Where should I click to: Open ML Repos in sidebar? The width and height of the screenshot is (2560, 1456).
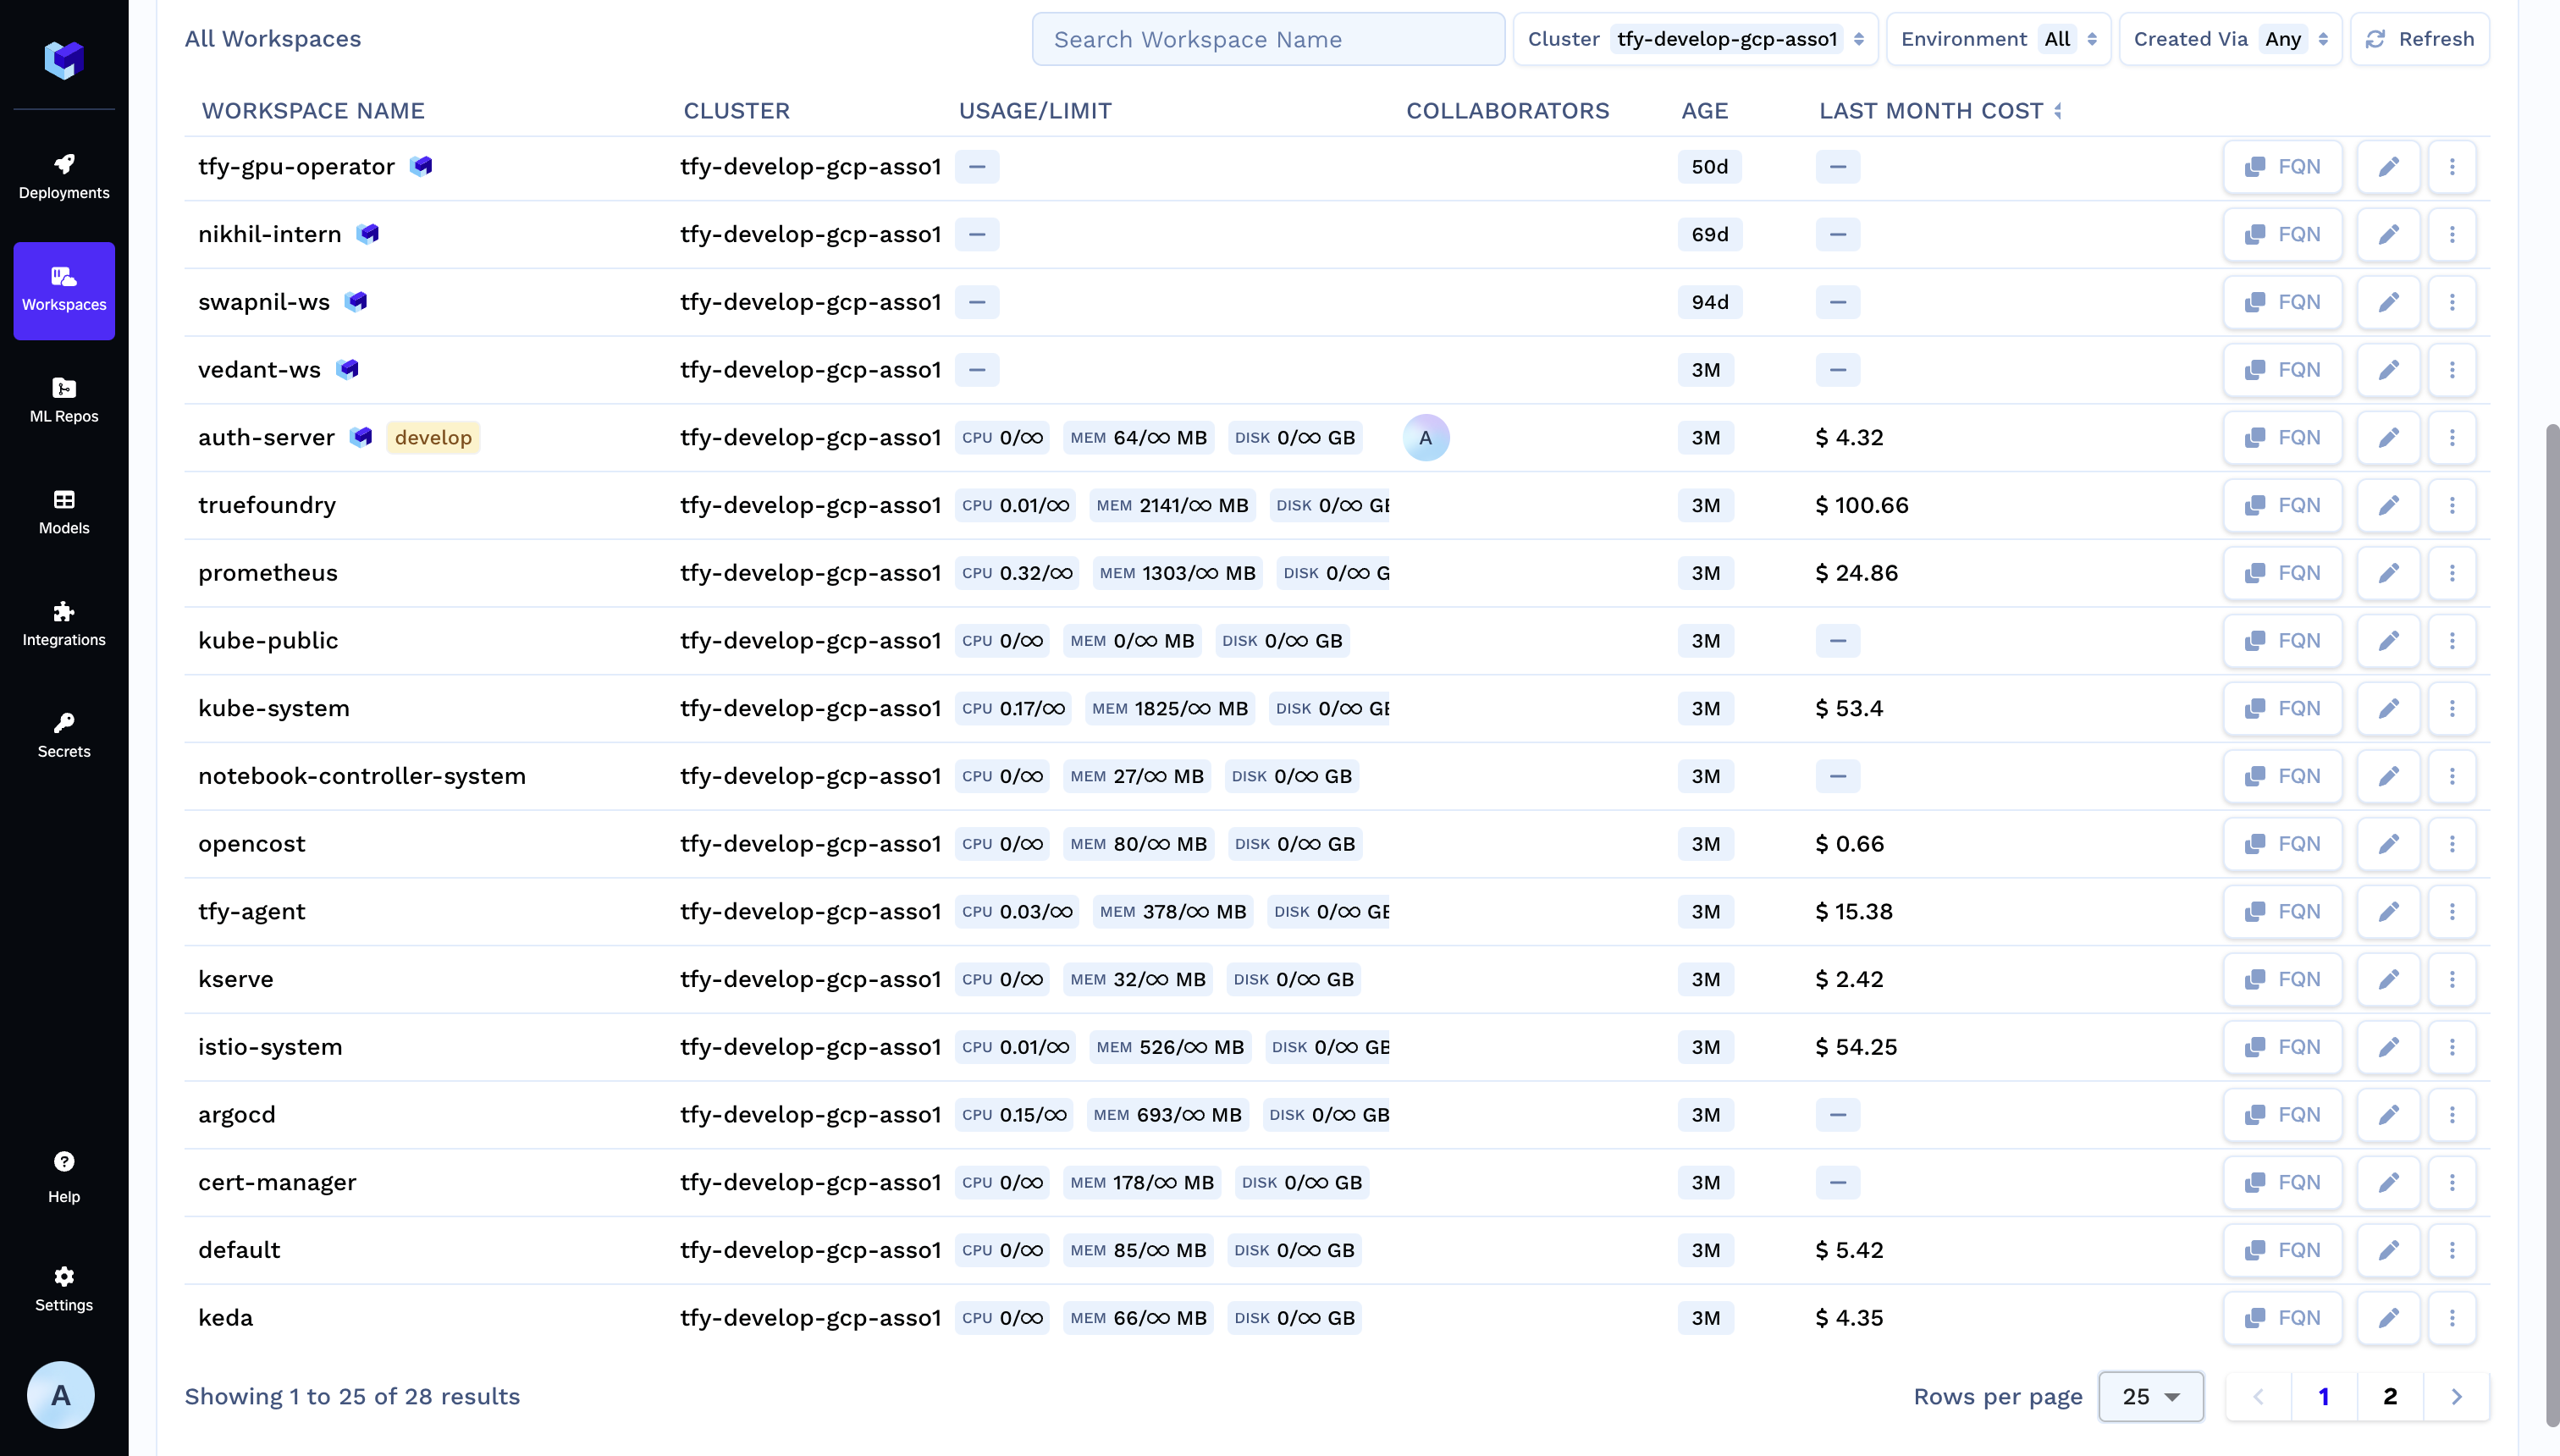(64, 400)
